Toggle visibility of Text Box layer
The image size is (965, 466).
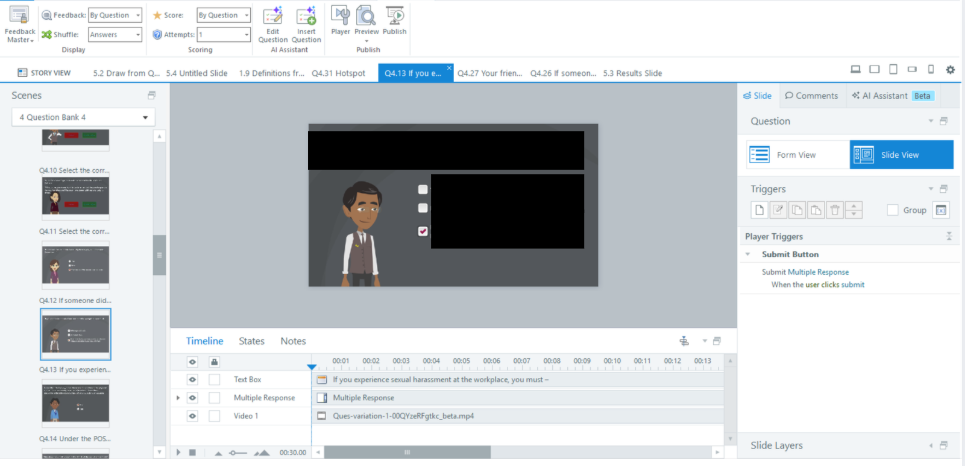point(193,380)
